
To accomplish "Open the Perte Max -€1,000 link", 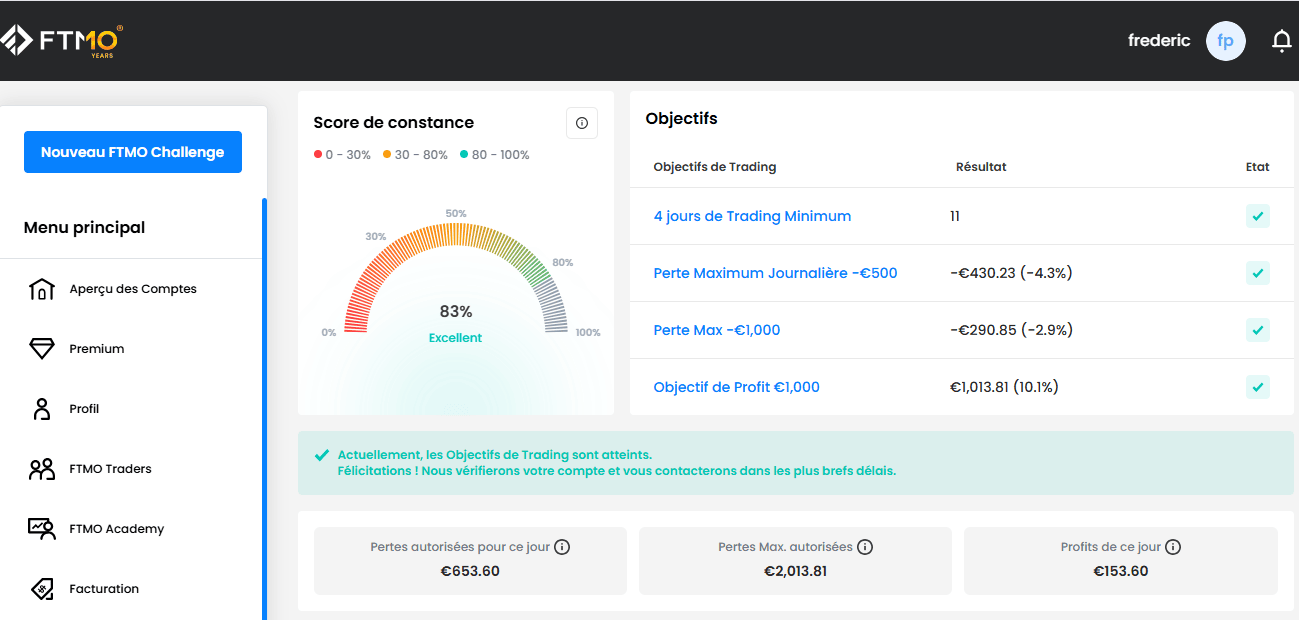I will pos(716,330).
